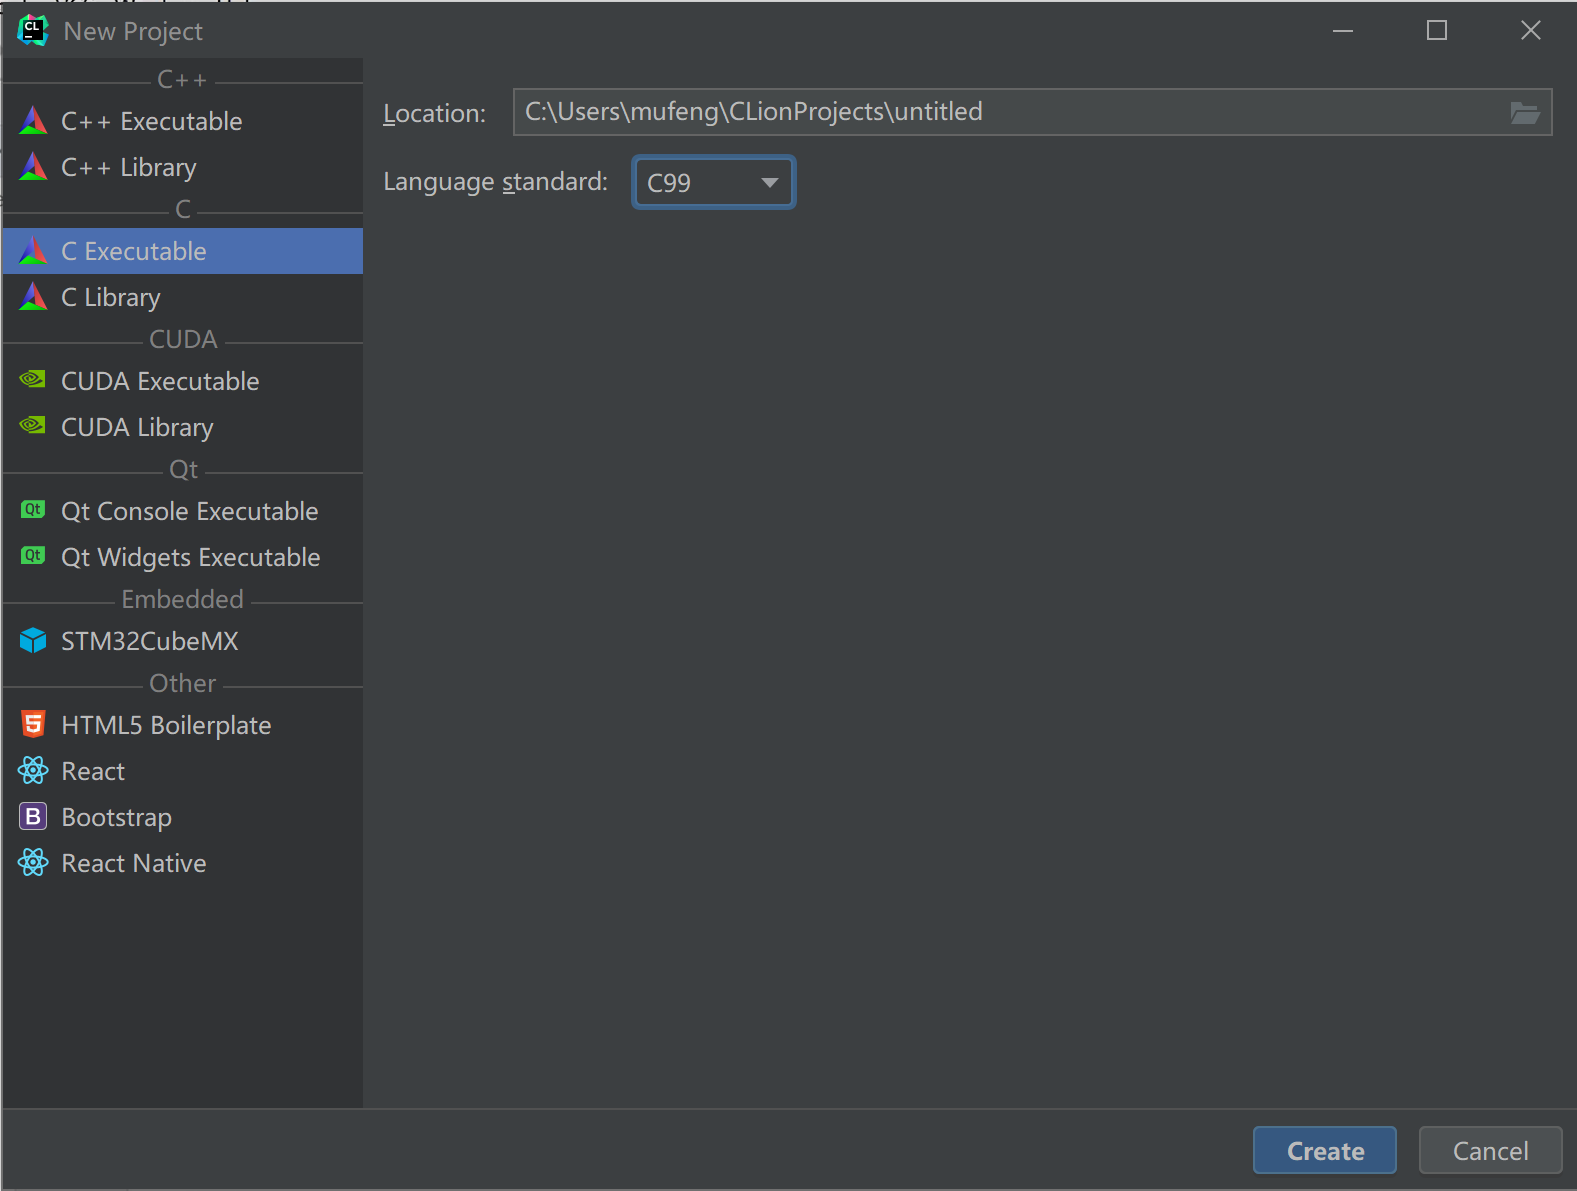Viewport: 1577px width, 1191px height.
Task: Select Qt Widgets Executable template
Action: pos(183,557)
